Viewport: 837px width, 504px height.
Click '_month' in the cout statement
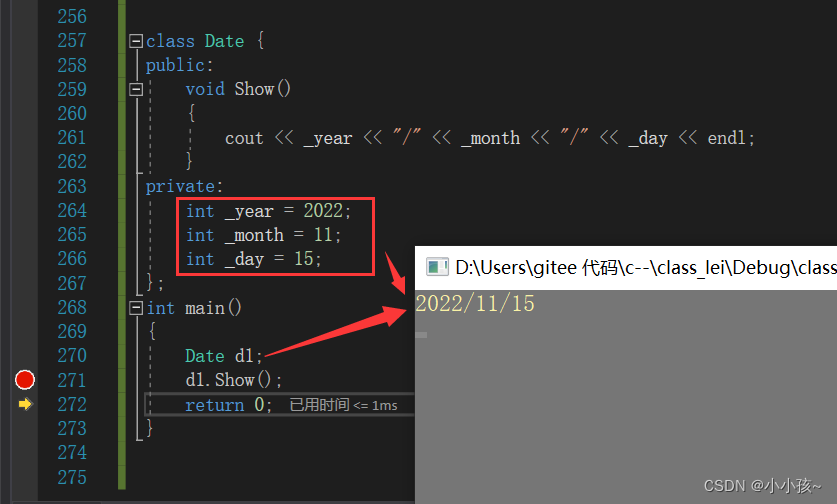(490, 138)
